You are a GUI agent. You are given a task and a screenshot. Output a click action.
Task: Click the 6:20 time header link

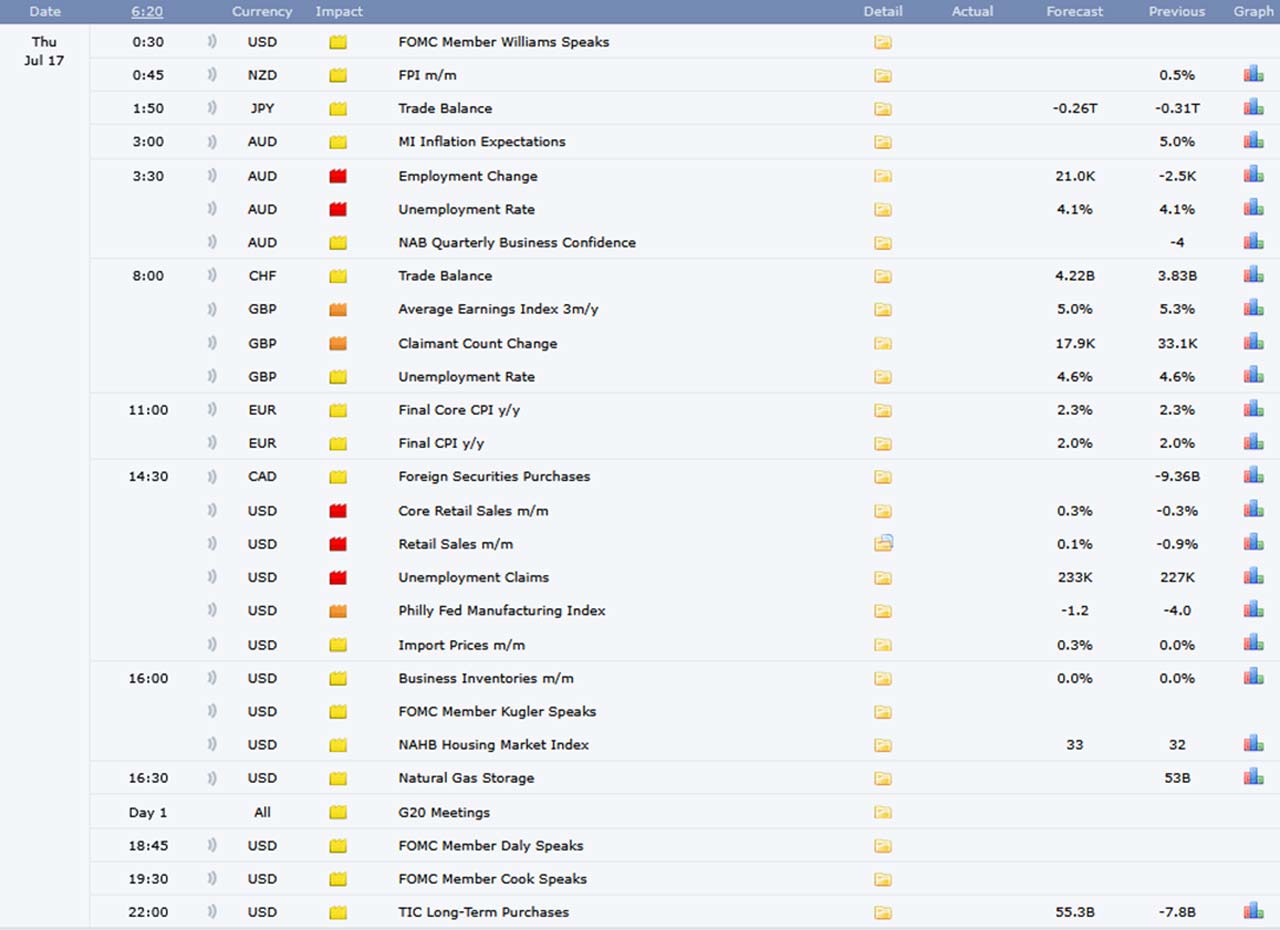(x=147, y=11)
